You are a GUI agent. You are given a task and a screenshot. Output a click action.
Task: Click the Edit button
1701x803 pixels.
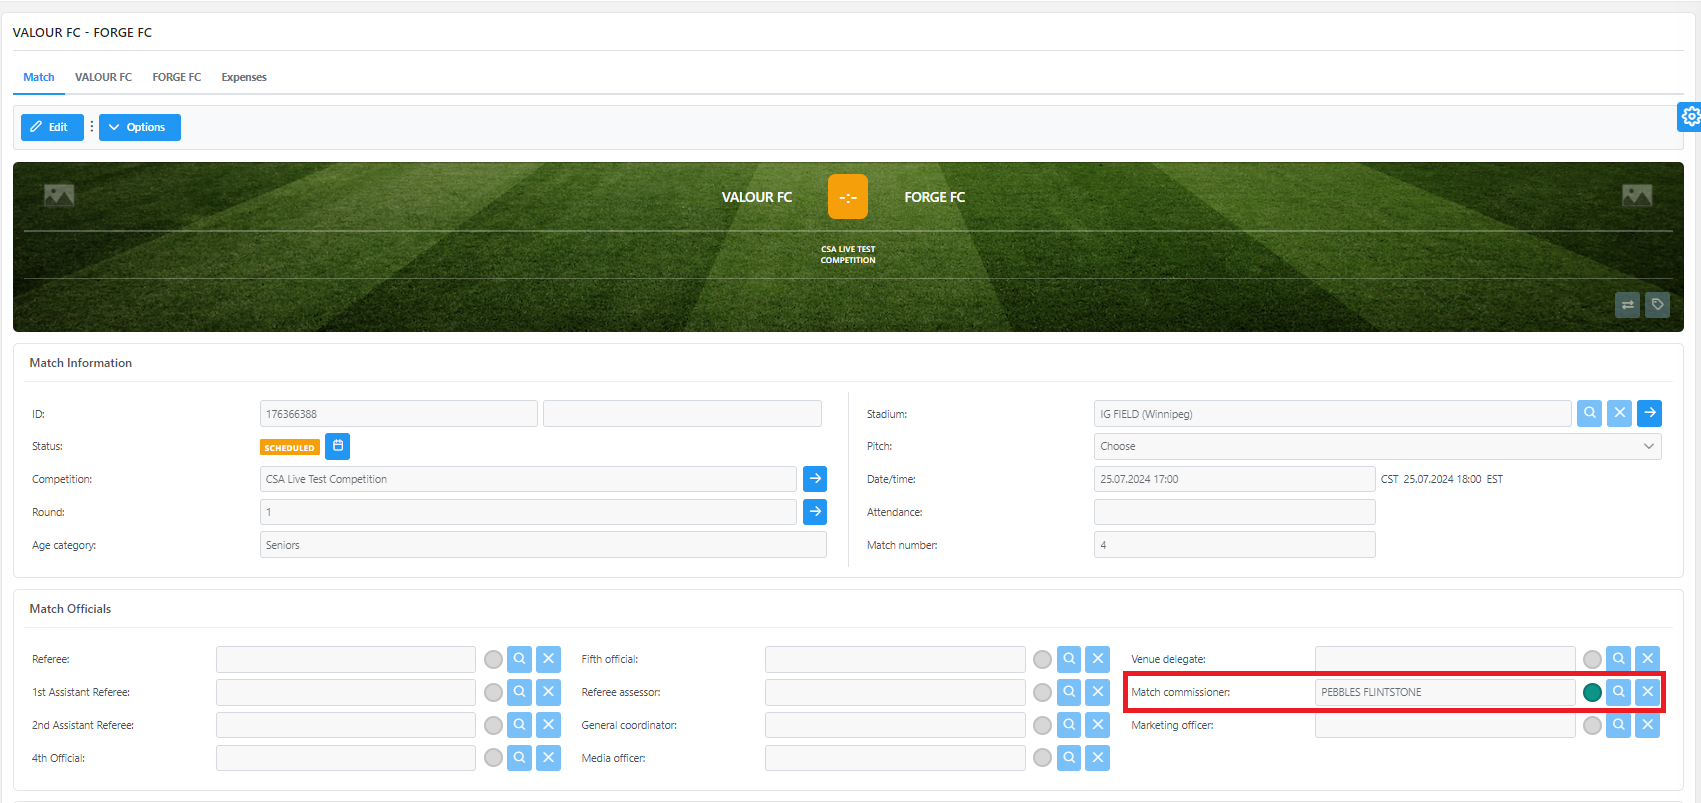(x=52, y=127)
